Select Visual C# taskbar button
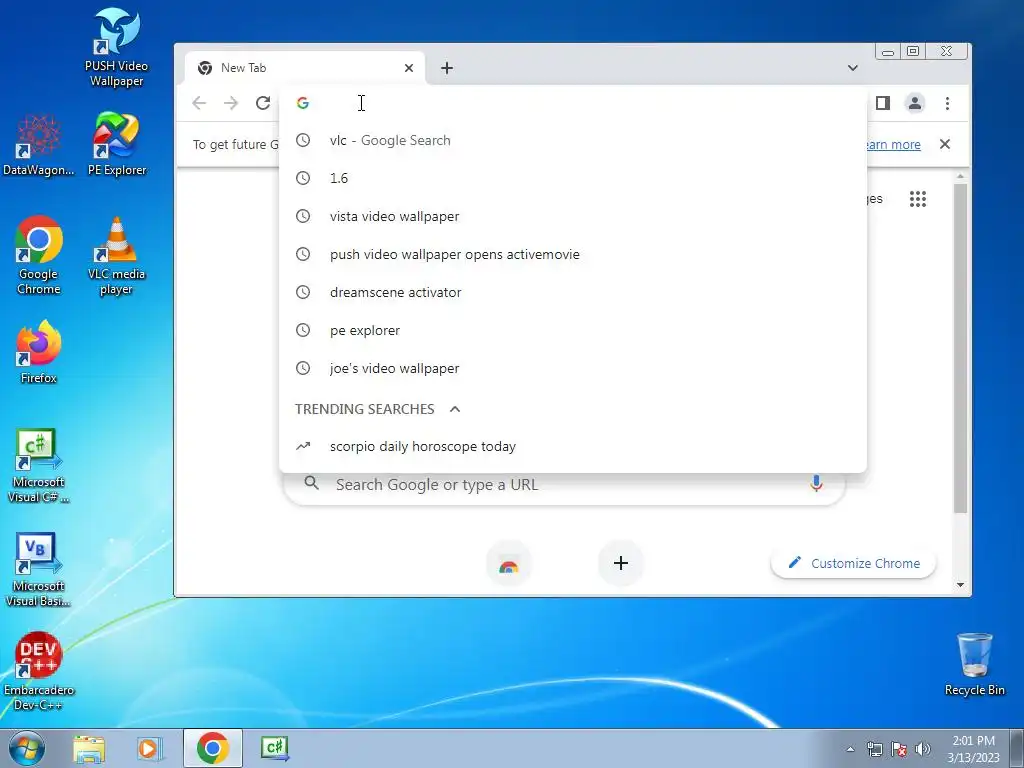The height and width of the screenshot is (768, 1024). pyautogui.click(x=274, y=748)
